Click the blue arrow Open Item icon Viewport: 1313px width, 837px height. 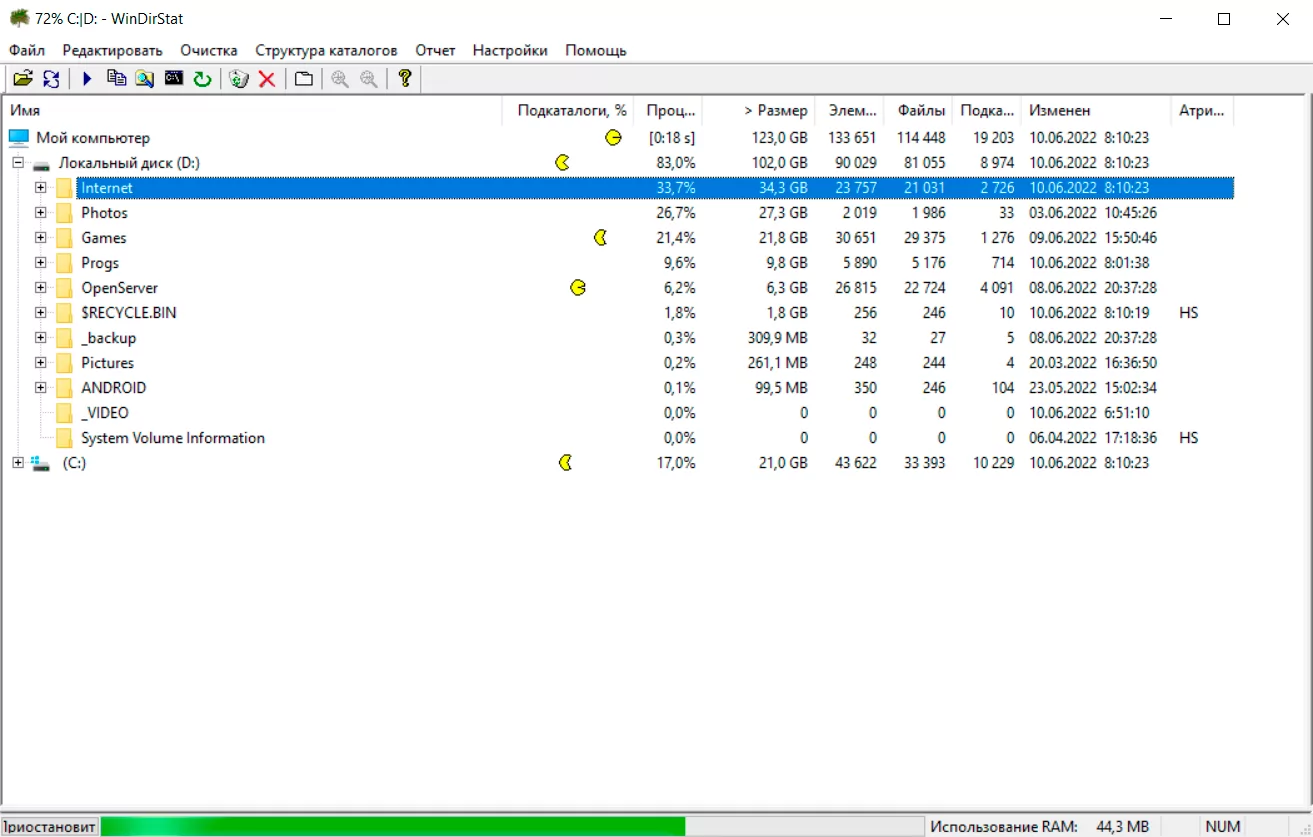87,79
